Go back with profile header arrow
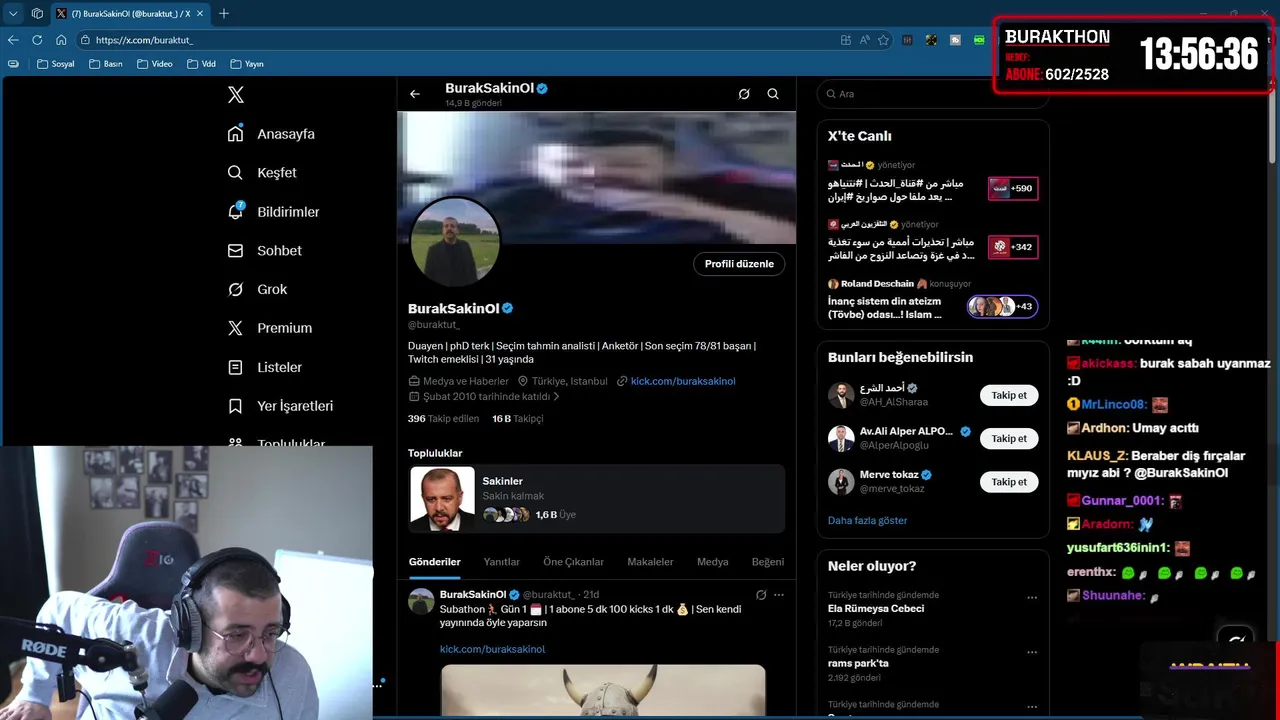Image resolution: width=1280 pixels, height=720 pixels. 415,94
